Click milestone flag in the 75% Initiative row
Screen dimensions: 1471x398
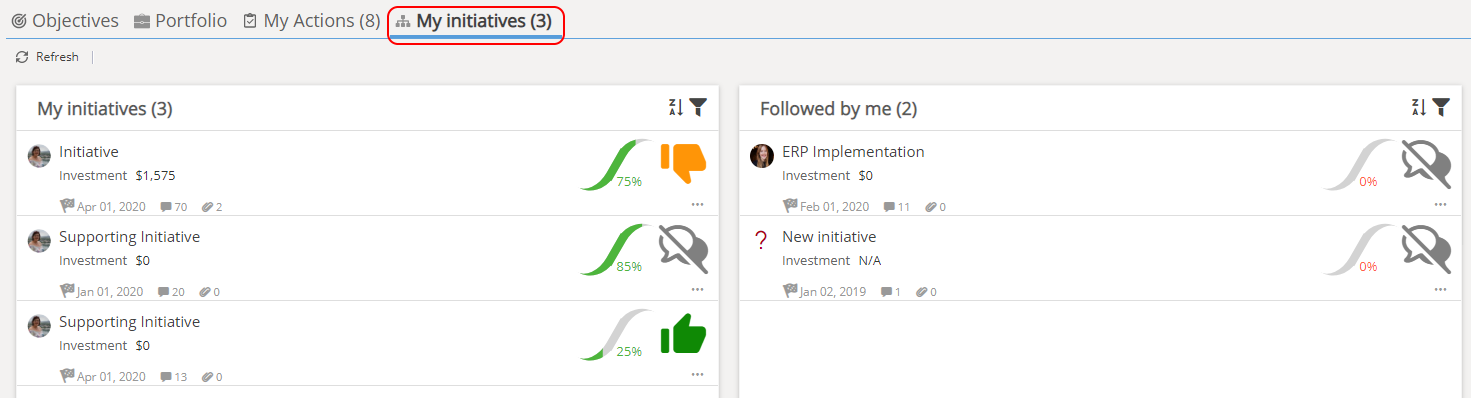[67, 206]
